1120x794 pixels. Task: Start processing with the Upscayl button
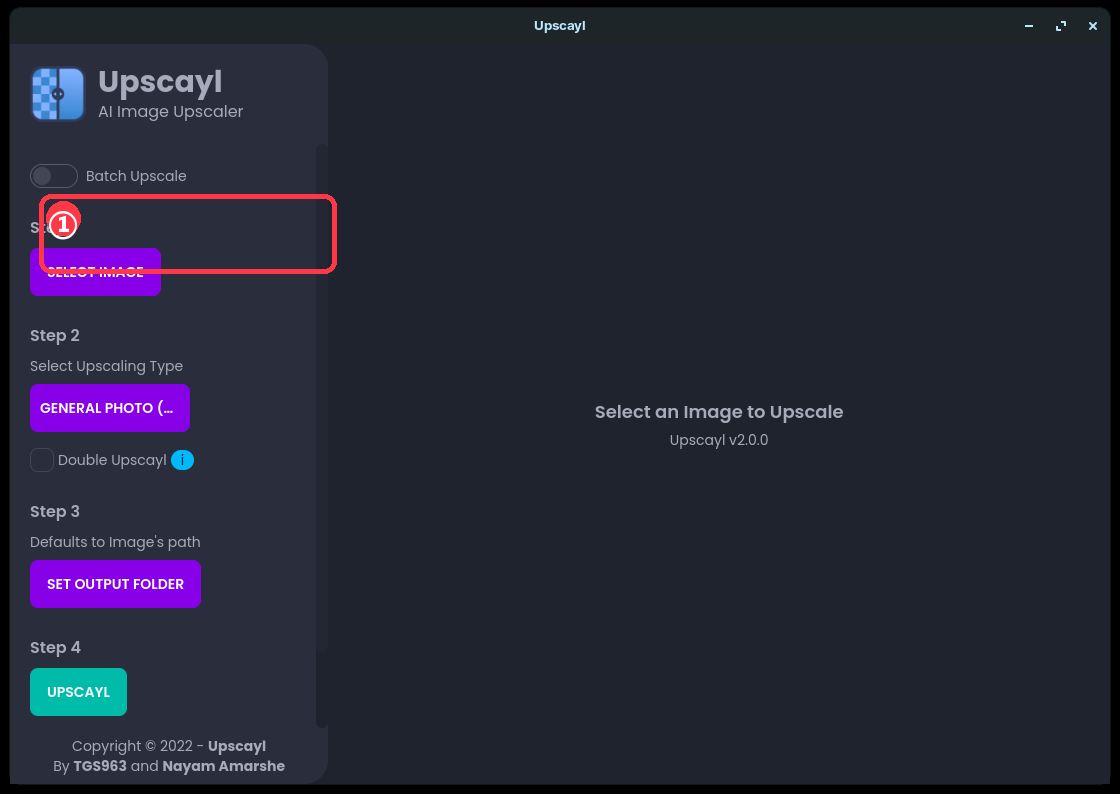tap(79, 692)
